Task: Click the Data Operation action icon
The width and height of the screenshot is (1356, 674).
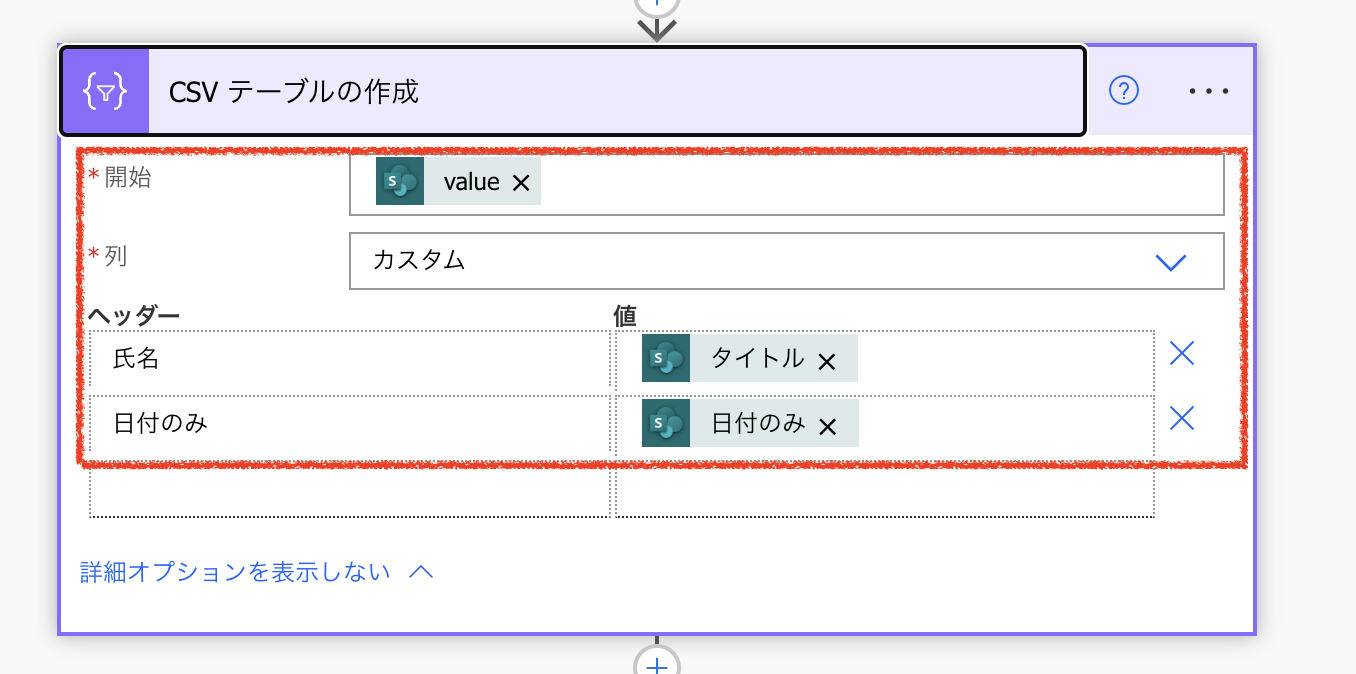Action: pyautogui.click(x=105, y=90)
